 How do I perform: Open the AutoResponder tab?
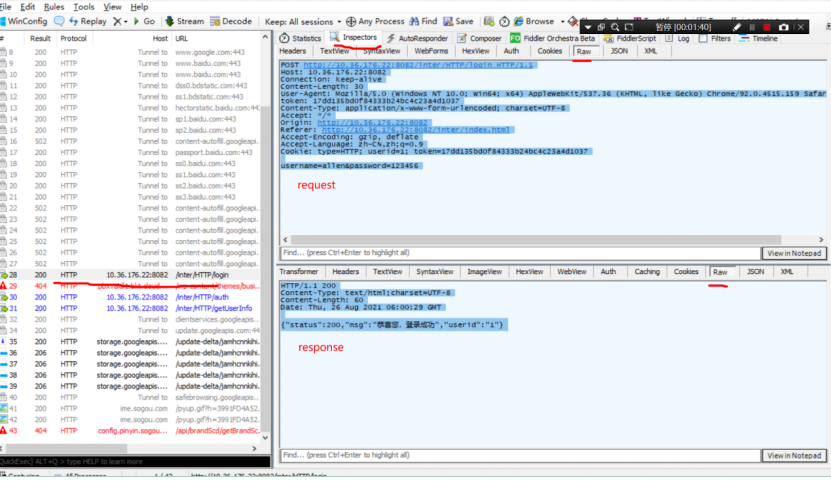coord(417,38)
